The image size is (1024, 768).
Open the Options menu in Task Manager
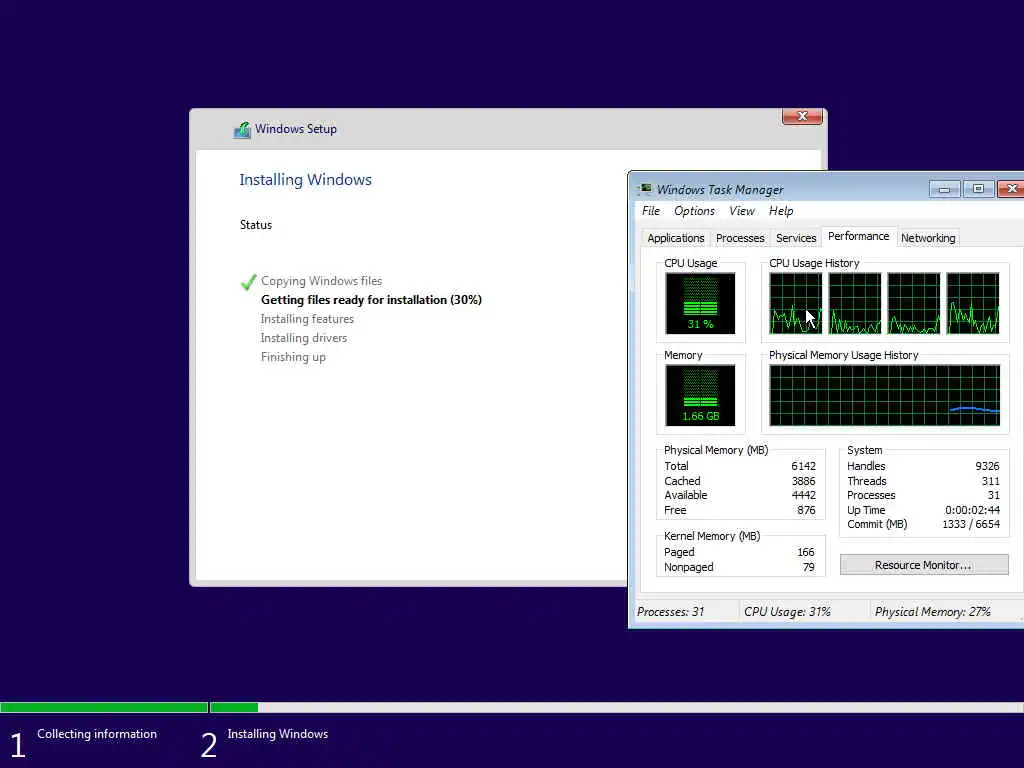pyautogui.click(x=694, y=211)
